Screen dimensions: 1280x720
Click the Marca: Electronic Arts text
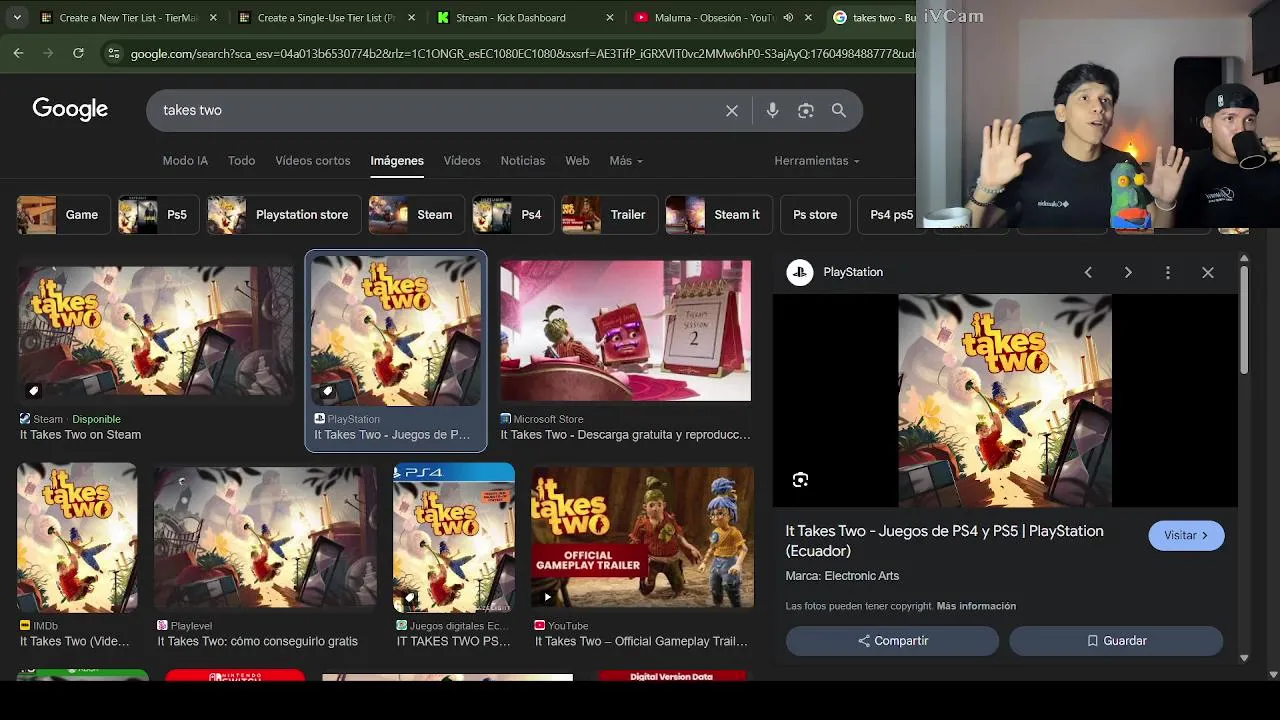coord(842,576)
